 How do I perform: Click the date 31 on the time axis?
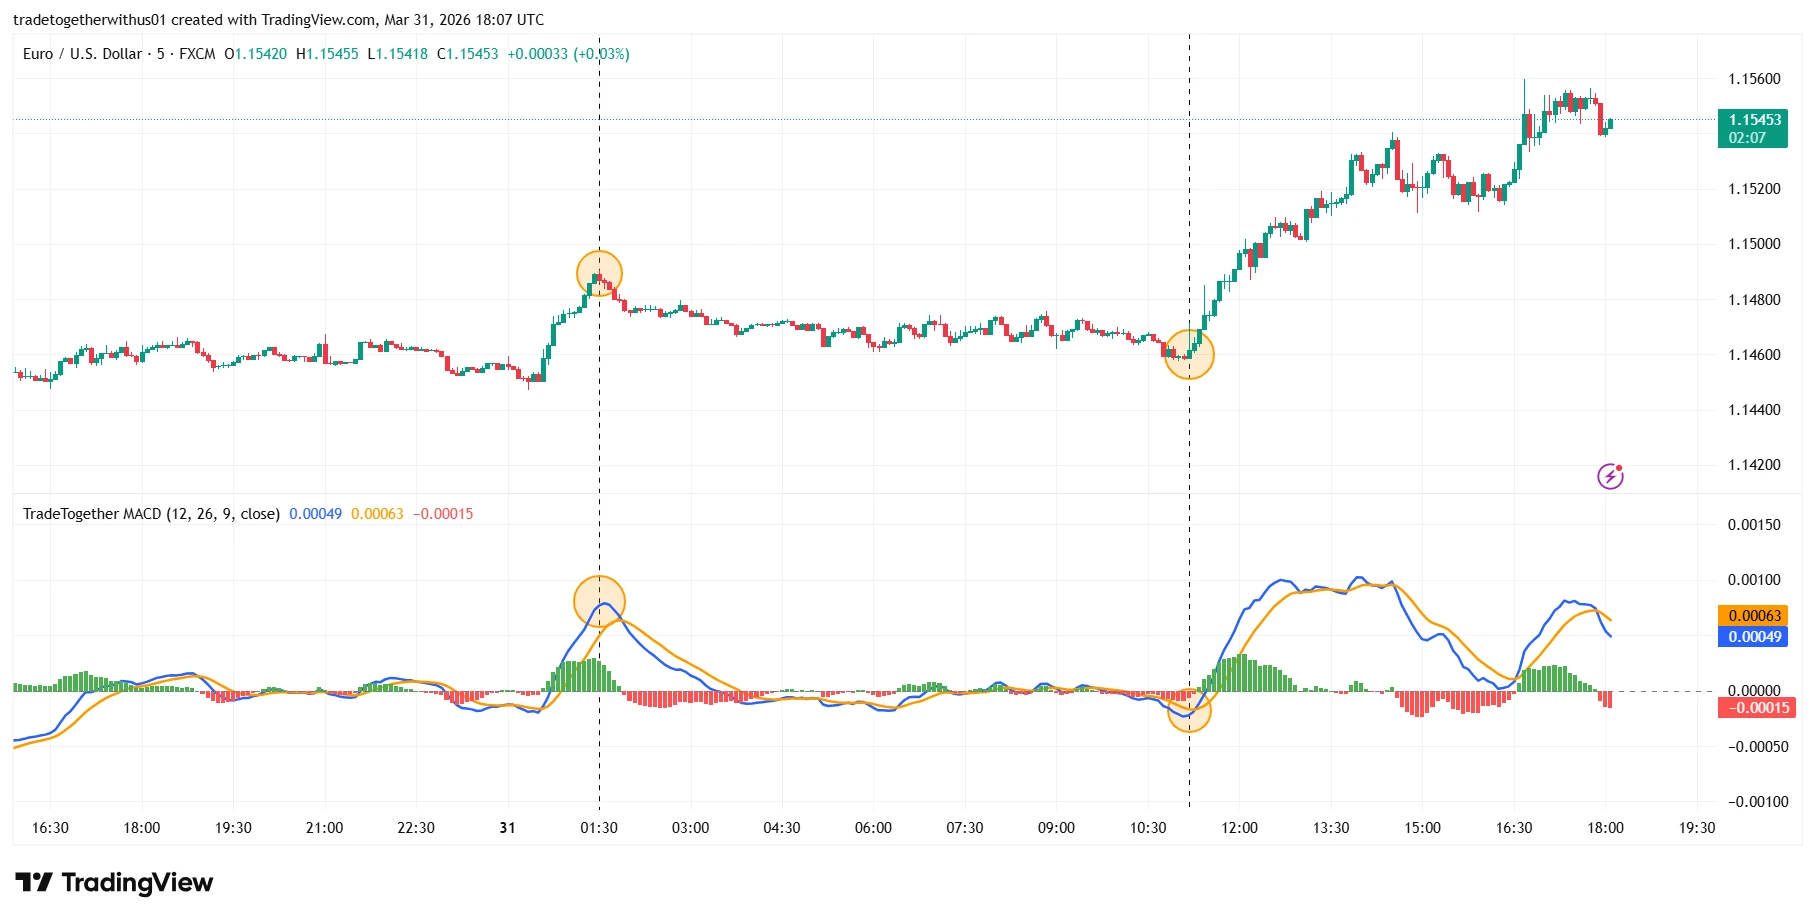point(506,828)
